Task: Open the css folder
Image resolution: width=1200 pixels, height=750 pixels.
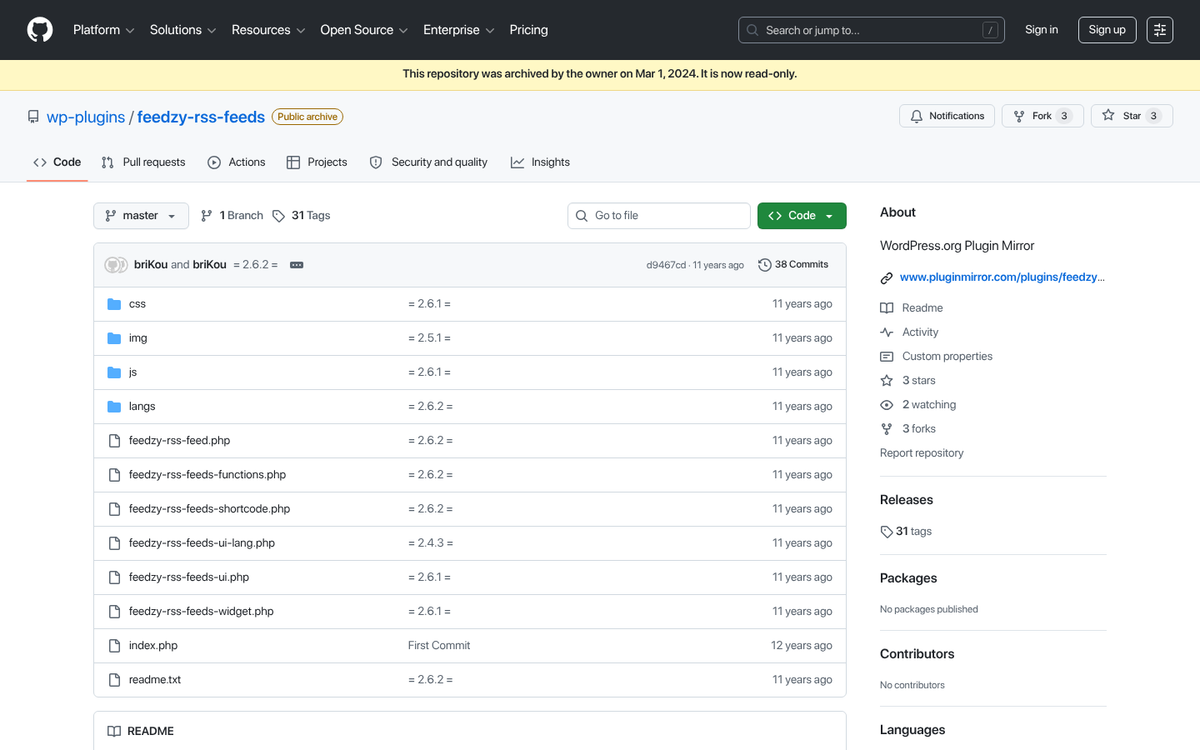Action: [137, 304]
